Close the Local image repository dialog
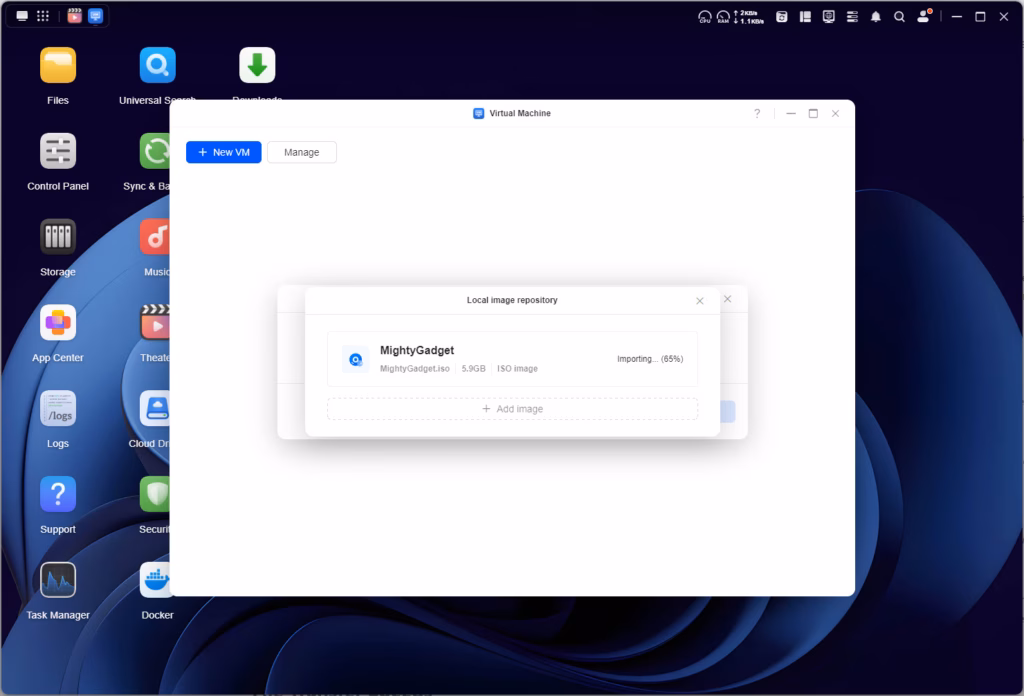The height and width of the screenshot is (696, 1024). 699,300
